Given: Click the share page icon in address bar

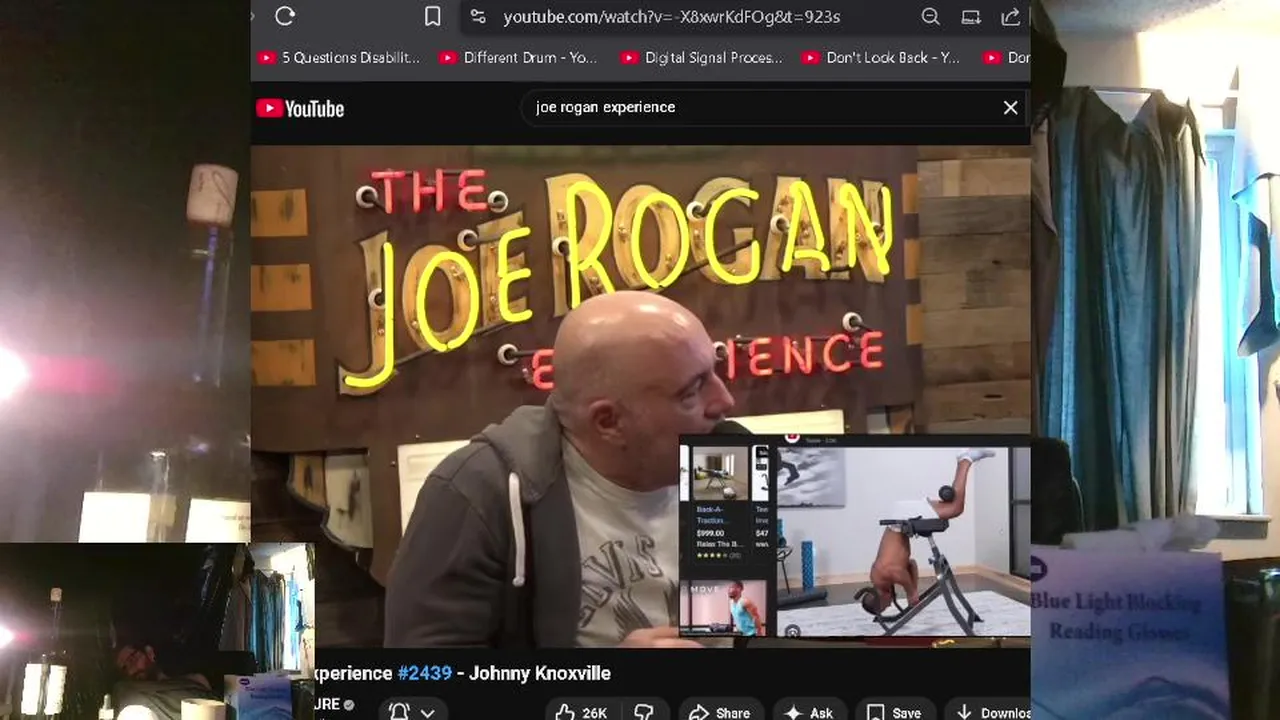Looking at the screenshot, I should coord(1010,16).
